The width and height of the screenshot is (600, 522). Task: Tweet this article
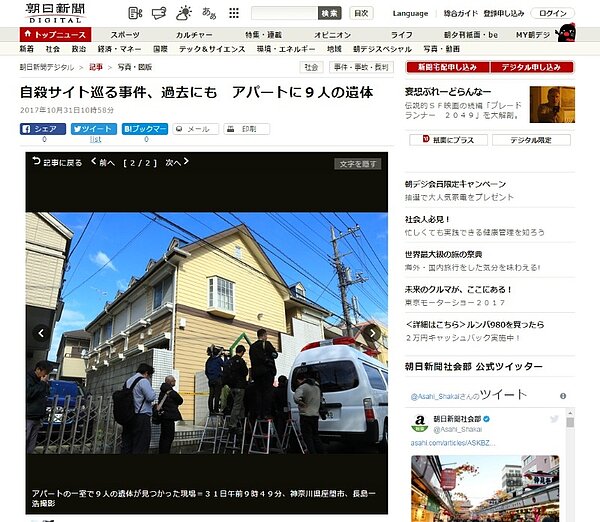(x=94, y=129)
